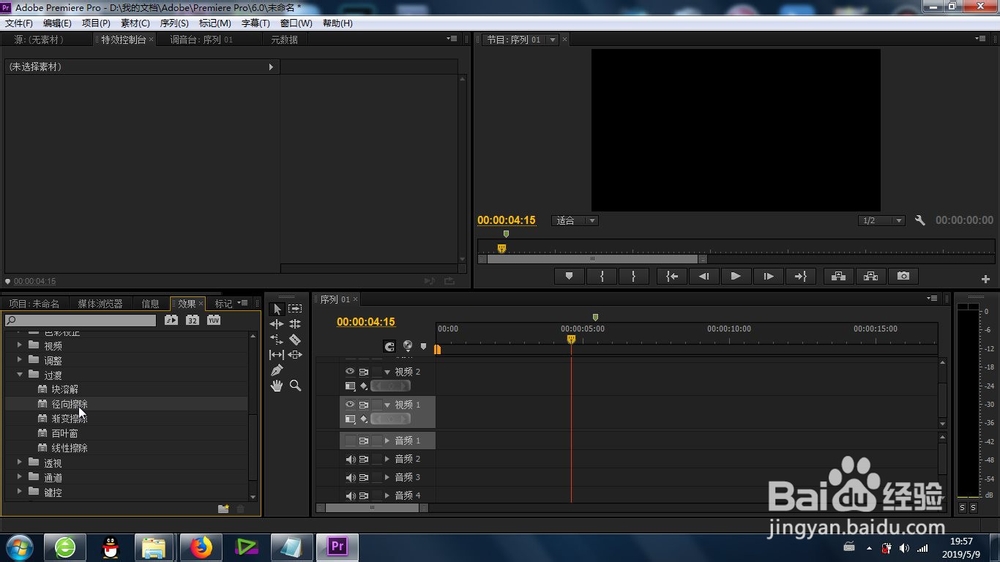Click the program monitor playhead marker
The height and width of the screenshot is (562, 1000).
[x=502, y=248]
